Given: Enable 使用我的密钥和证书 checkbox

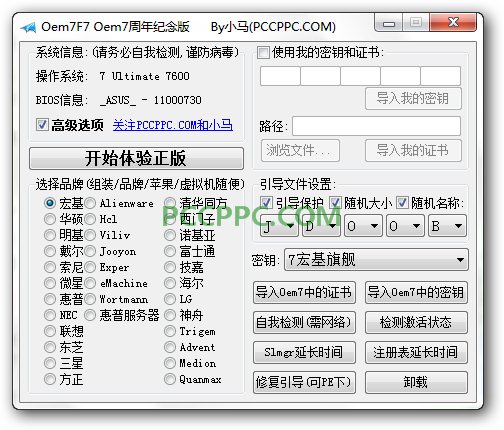Looking at the screenshot, I should [263, 53].
